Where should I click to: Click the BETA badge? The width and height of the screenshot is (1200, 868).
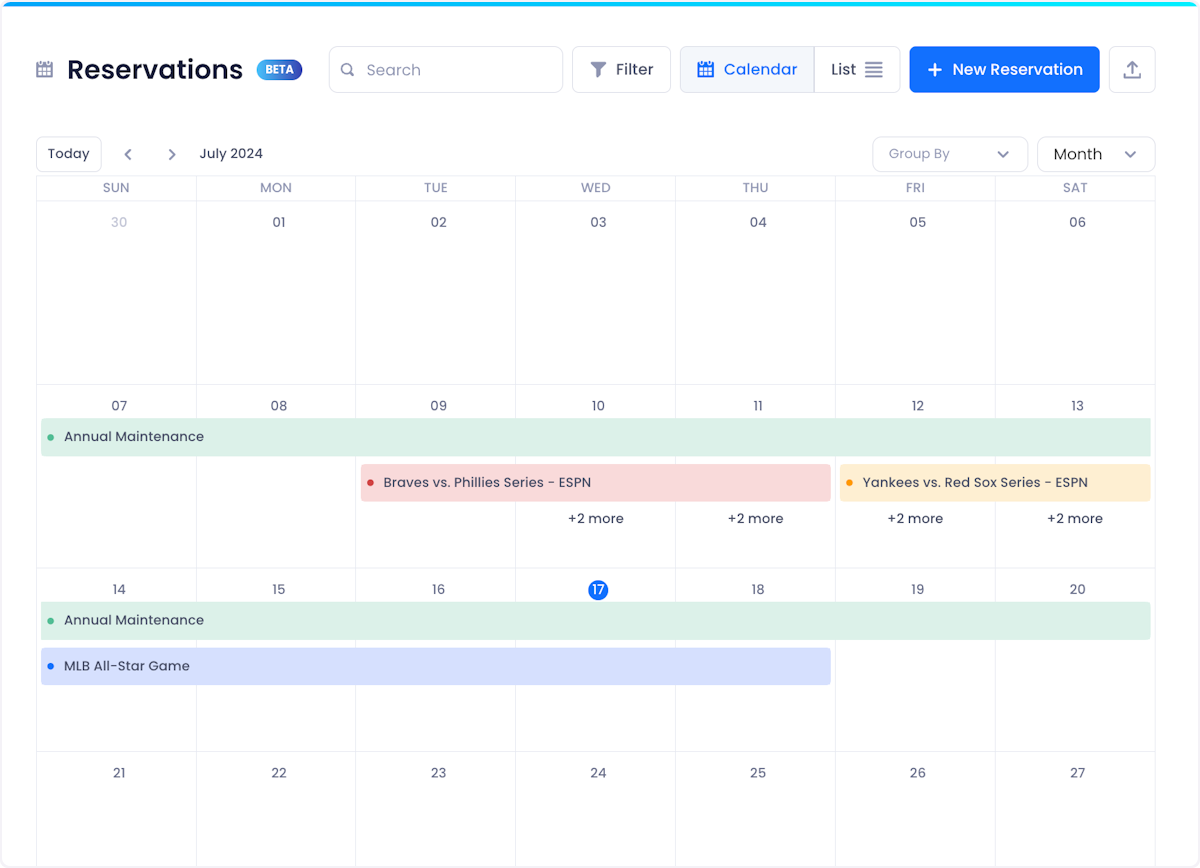click(x=279, y=70)
